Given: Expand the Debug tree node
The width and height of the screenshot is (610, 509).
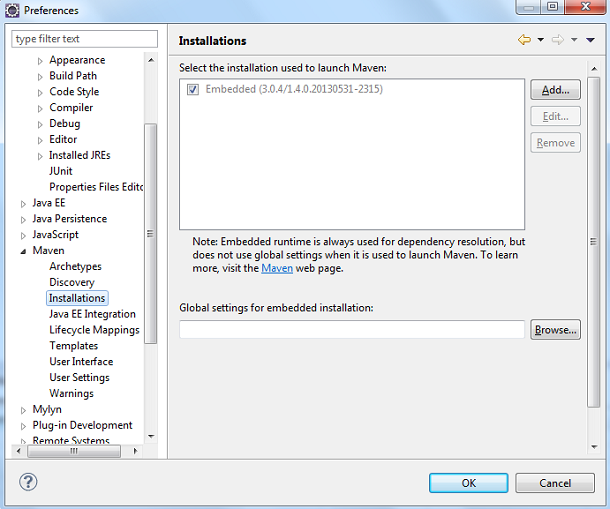Looking at the screenshot, I should tap(40, 125).
